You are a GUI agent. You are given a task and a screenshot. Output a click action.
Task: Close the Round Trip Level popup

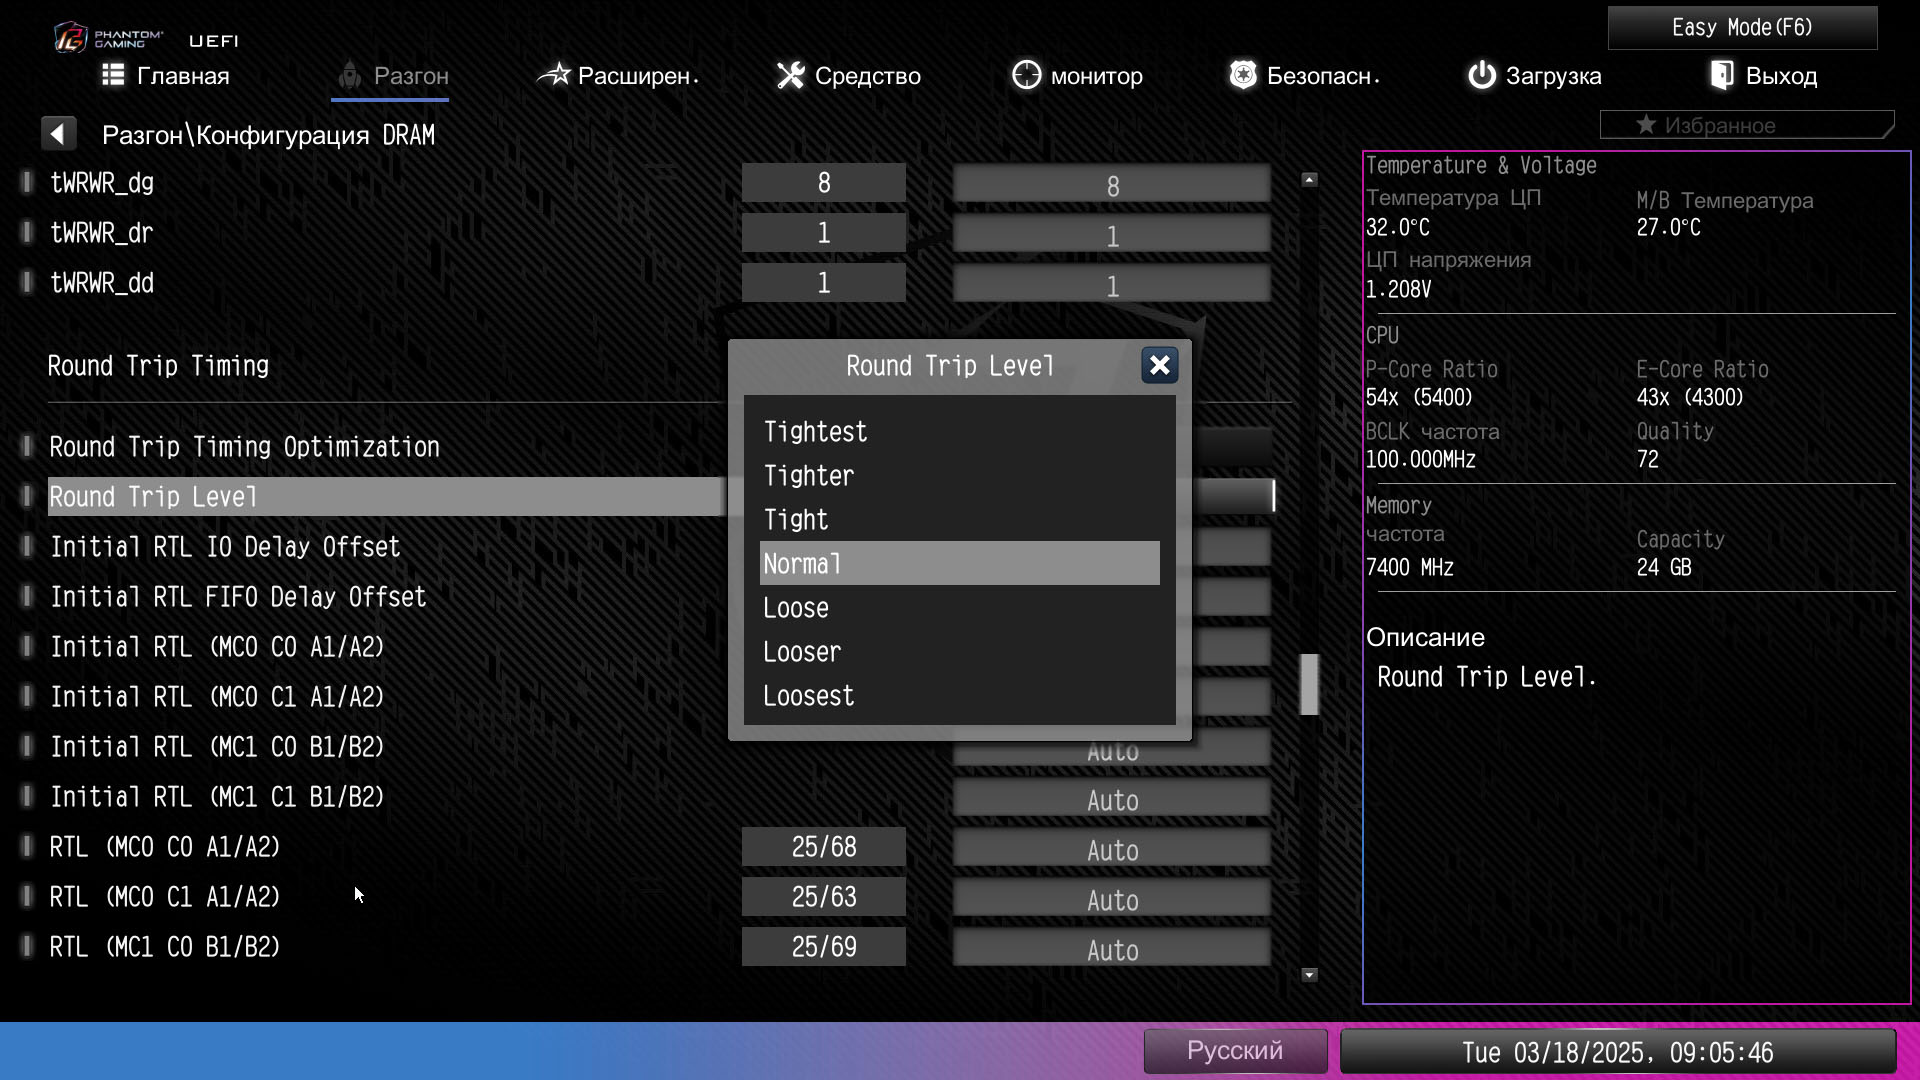(x=1159, y=365)
